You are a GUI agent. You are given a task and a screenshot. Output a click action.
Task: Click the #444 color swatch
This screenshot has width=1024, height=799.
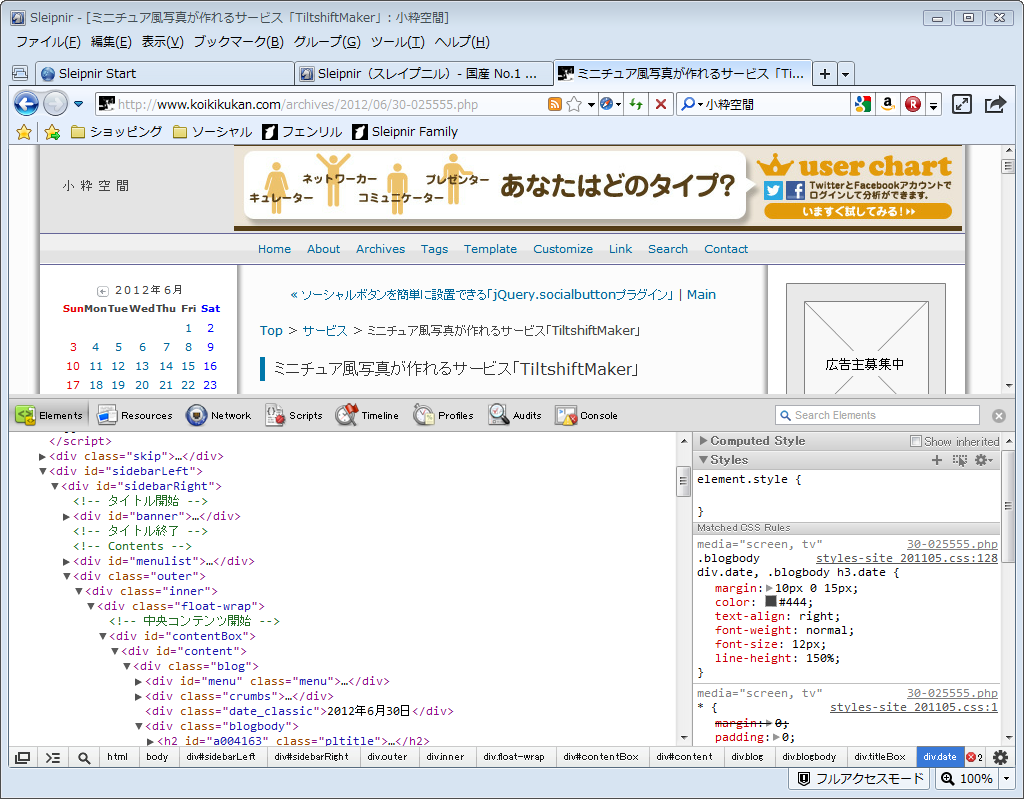(771, 602)
